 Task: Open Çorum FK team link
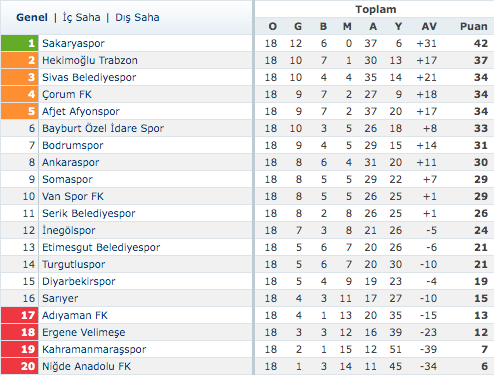67,94
